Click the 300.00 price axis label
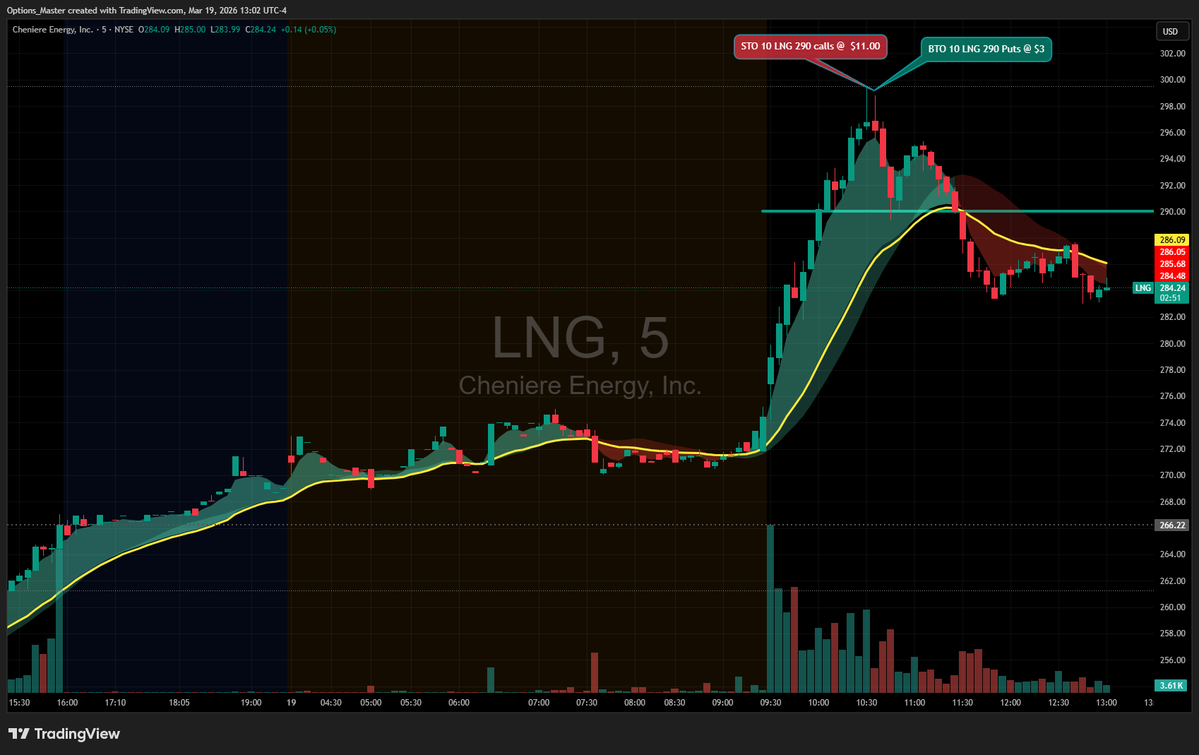This screenshot has width=1199, height=755. point(1172,80)
